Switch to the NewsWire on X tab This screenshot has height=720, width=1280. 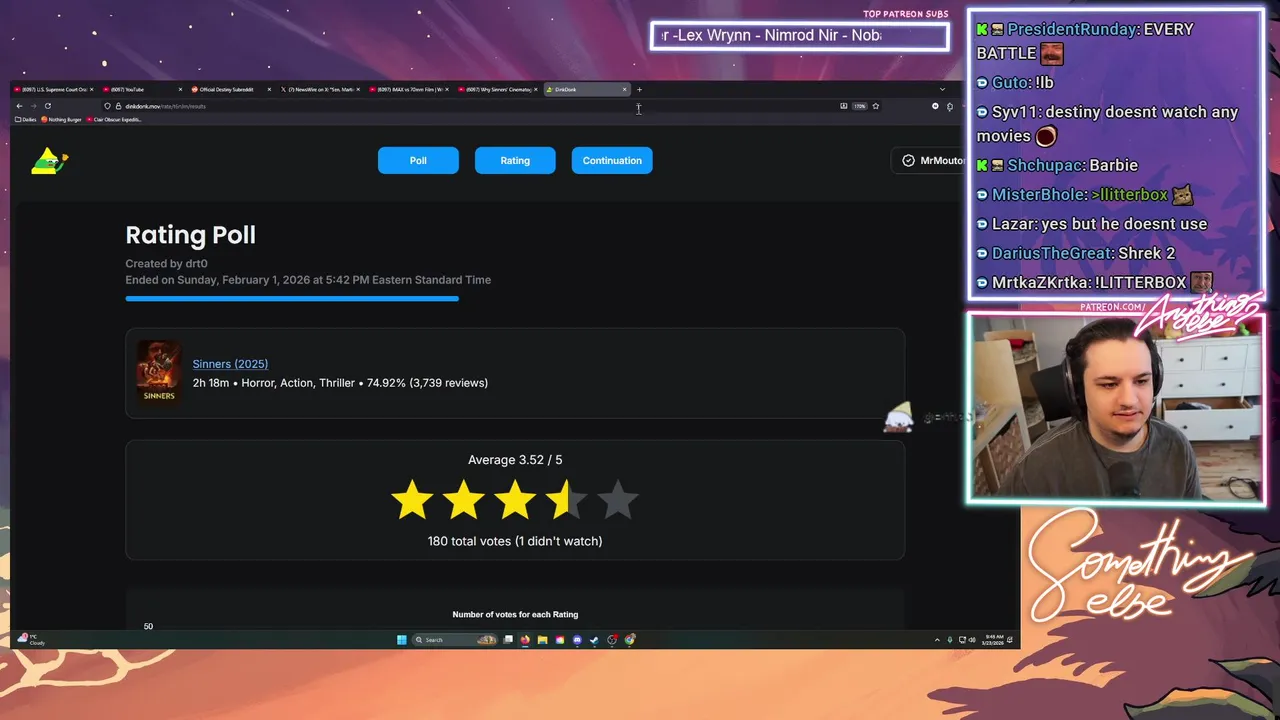point(320,89)
